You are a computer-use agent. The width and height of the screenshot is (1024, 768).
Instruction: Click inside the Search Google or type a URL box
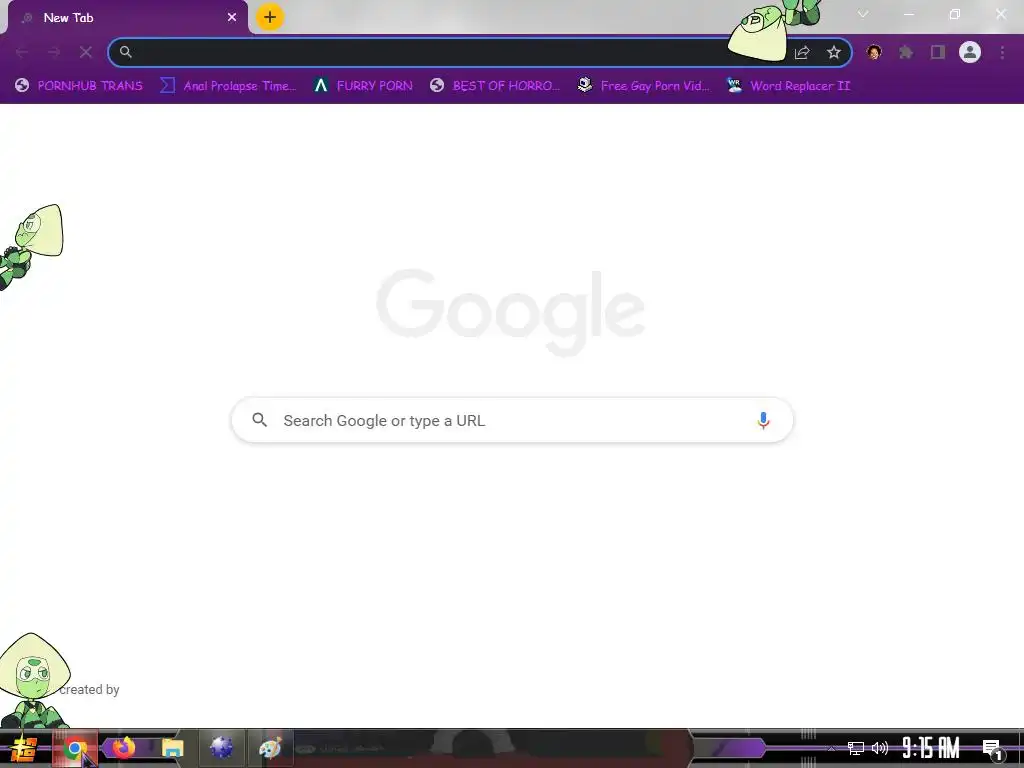pyautogui.click(x=512, y=421)
